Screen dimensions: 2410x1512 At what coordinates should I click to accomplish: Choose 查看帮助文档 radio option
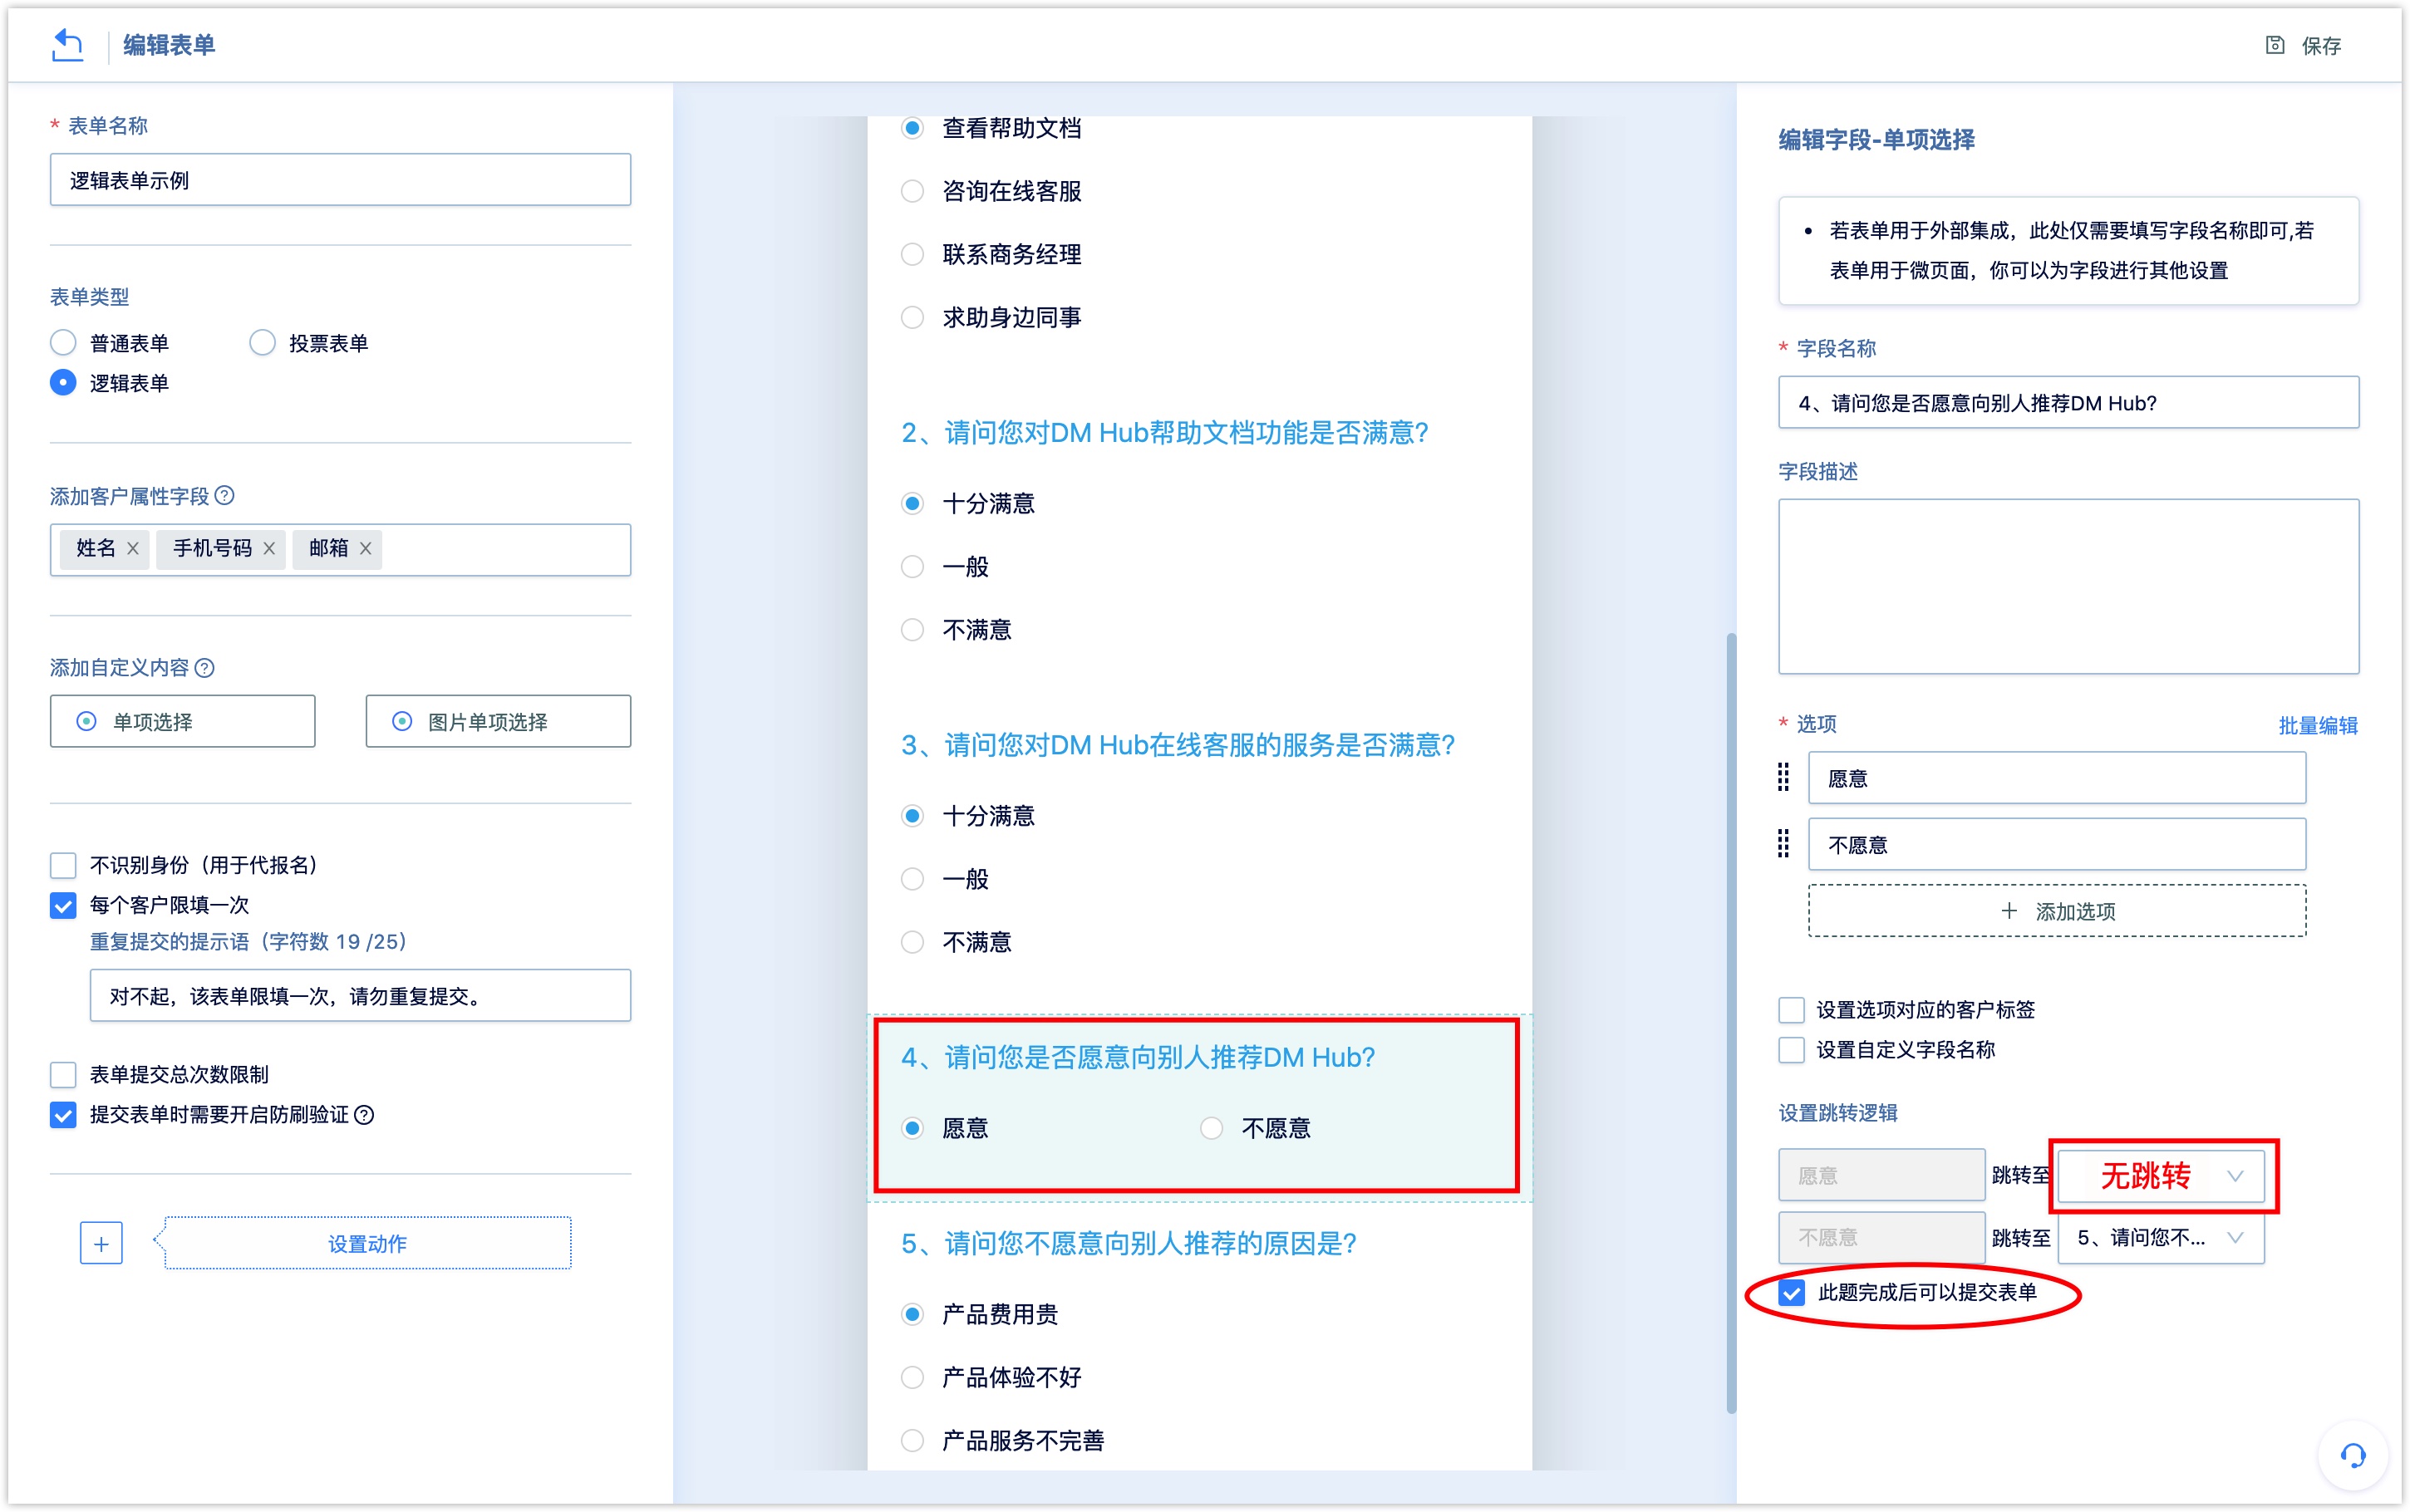click(912, 128)
